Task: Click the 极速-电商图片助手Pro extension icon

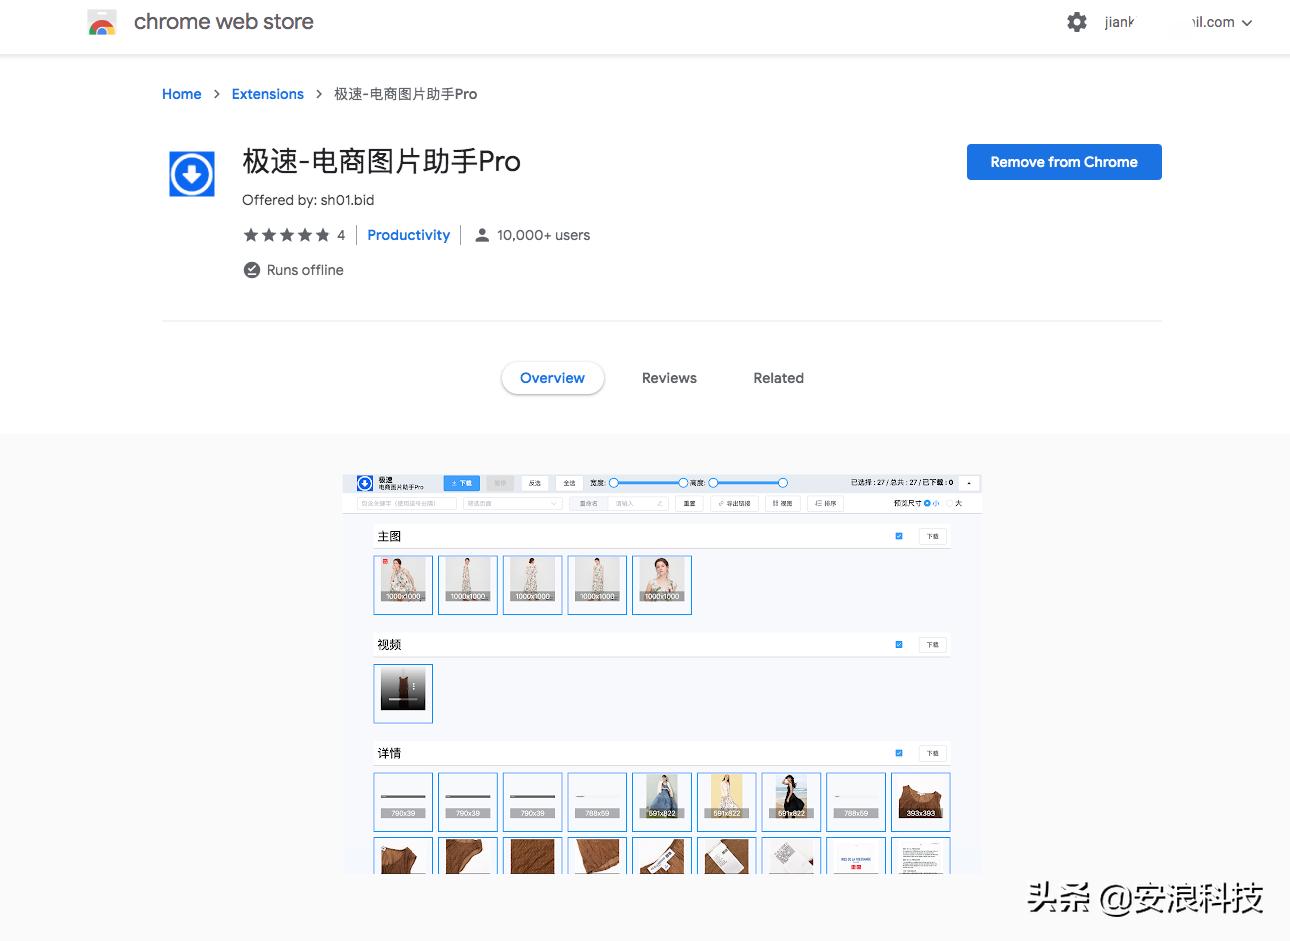Action: [191, 173]
